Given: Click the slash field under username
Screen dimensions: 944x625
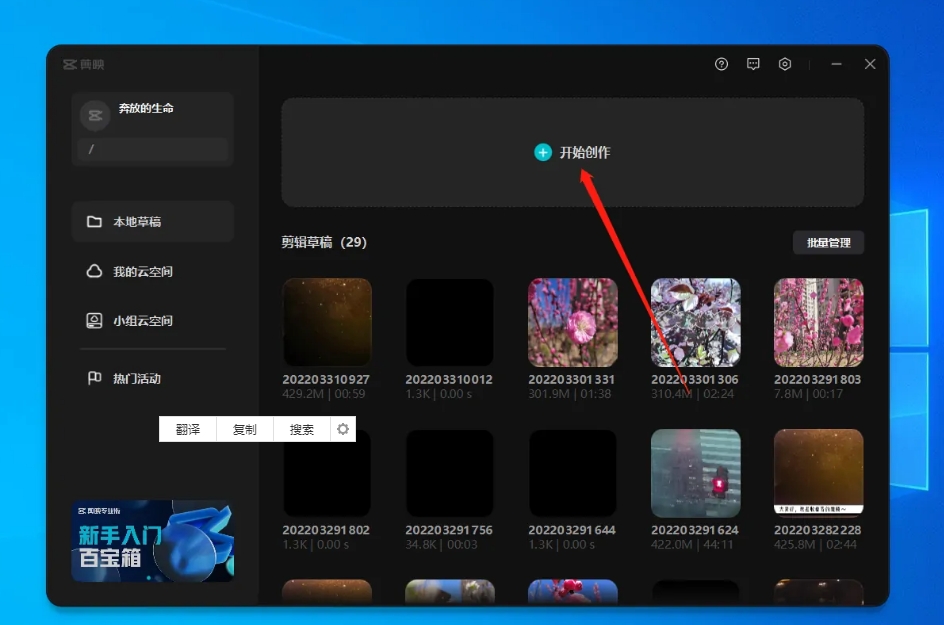Looking at the screenshot, I should tap(152, 149).
